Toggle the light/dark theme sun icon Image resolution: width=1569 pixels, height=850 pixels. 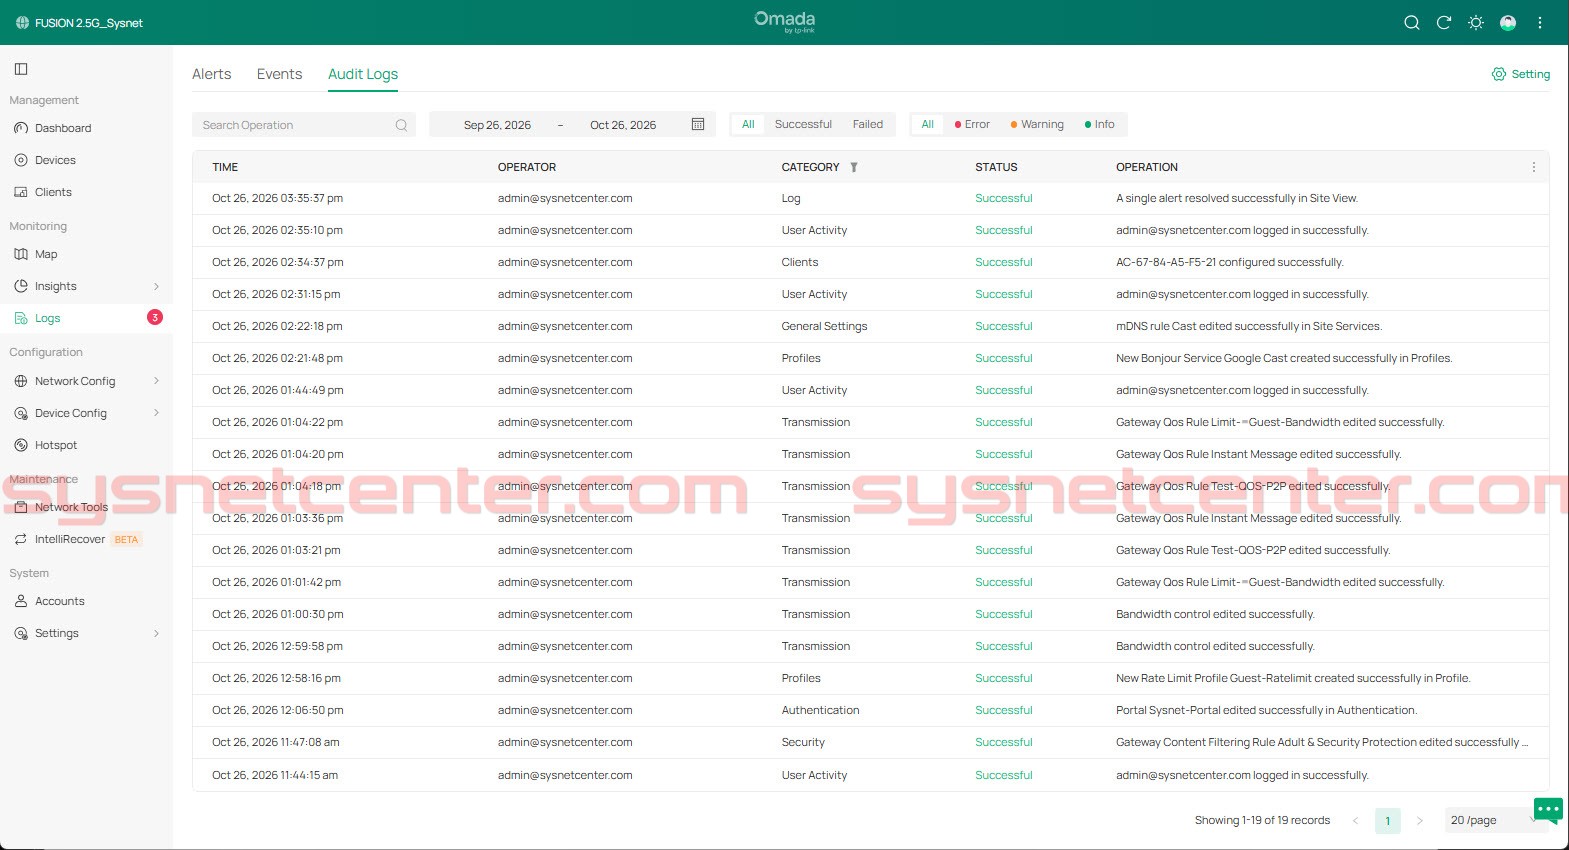[1476, 23]
